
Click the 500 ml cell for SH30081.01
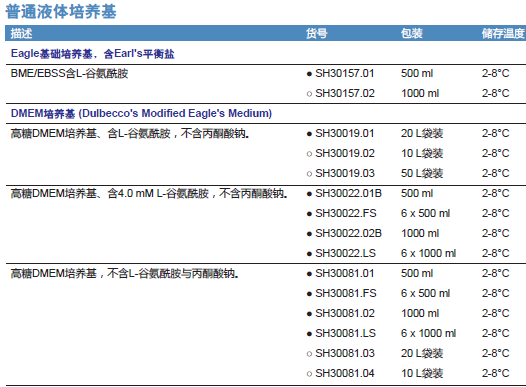coord(417,273)
